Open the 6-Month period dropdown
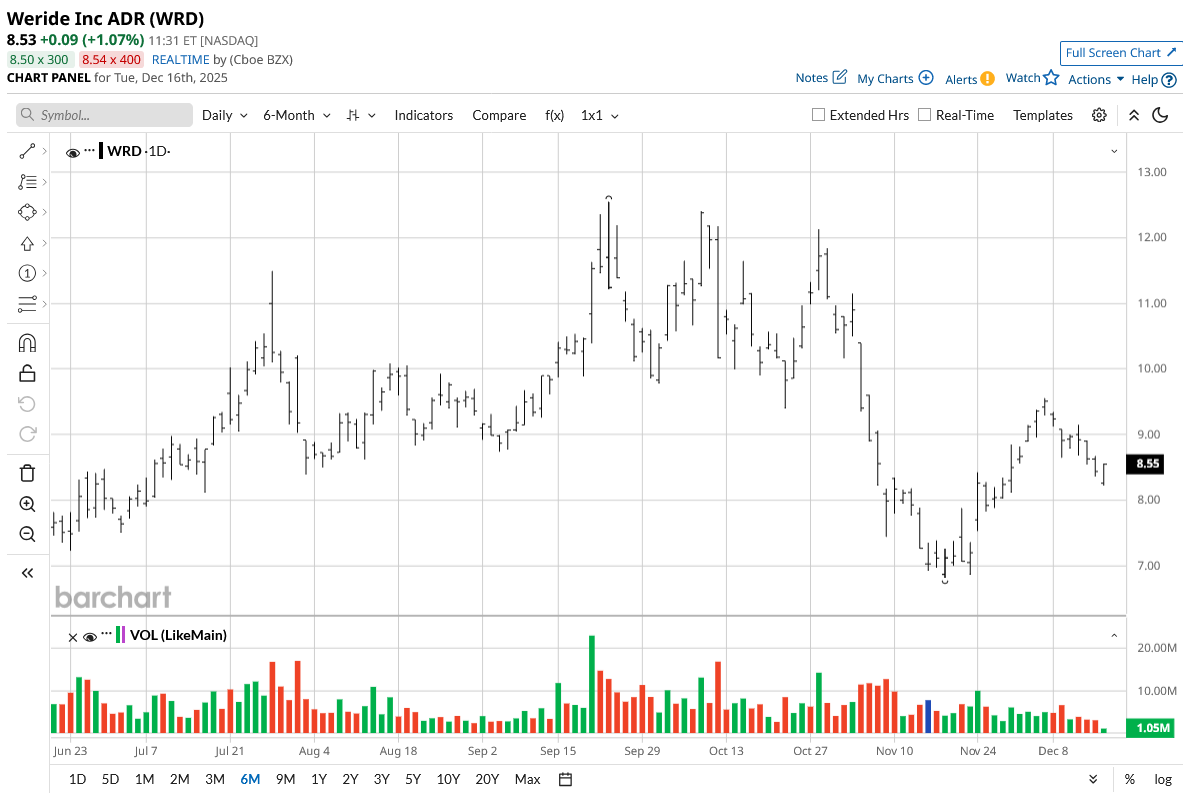This screenshot has height=793, width=1183. tap(297, 115)
